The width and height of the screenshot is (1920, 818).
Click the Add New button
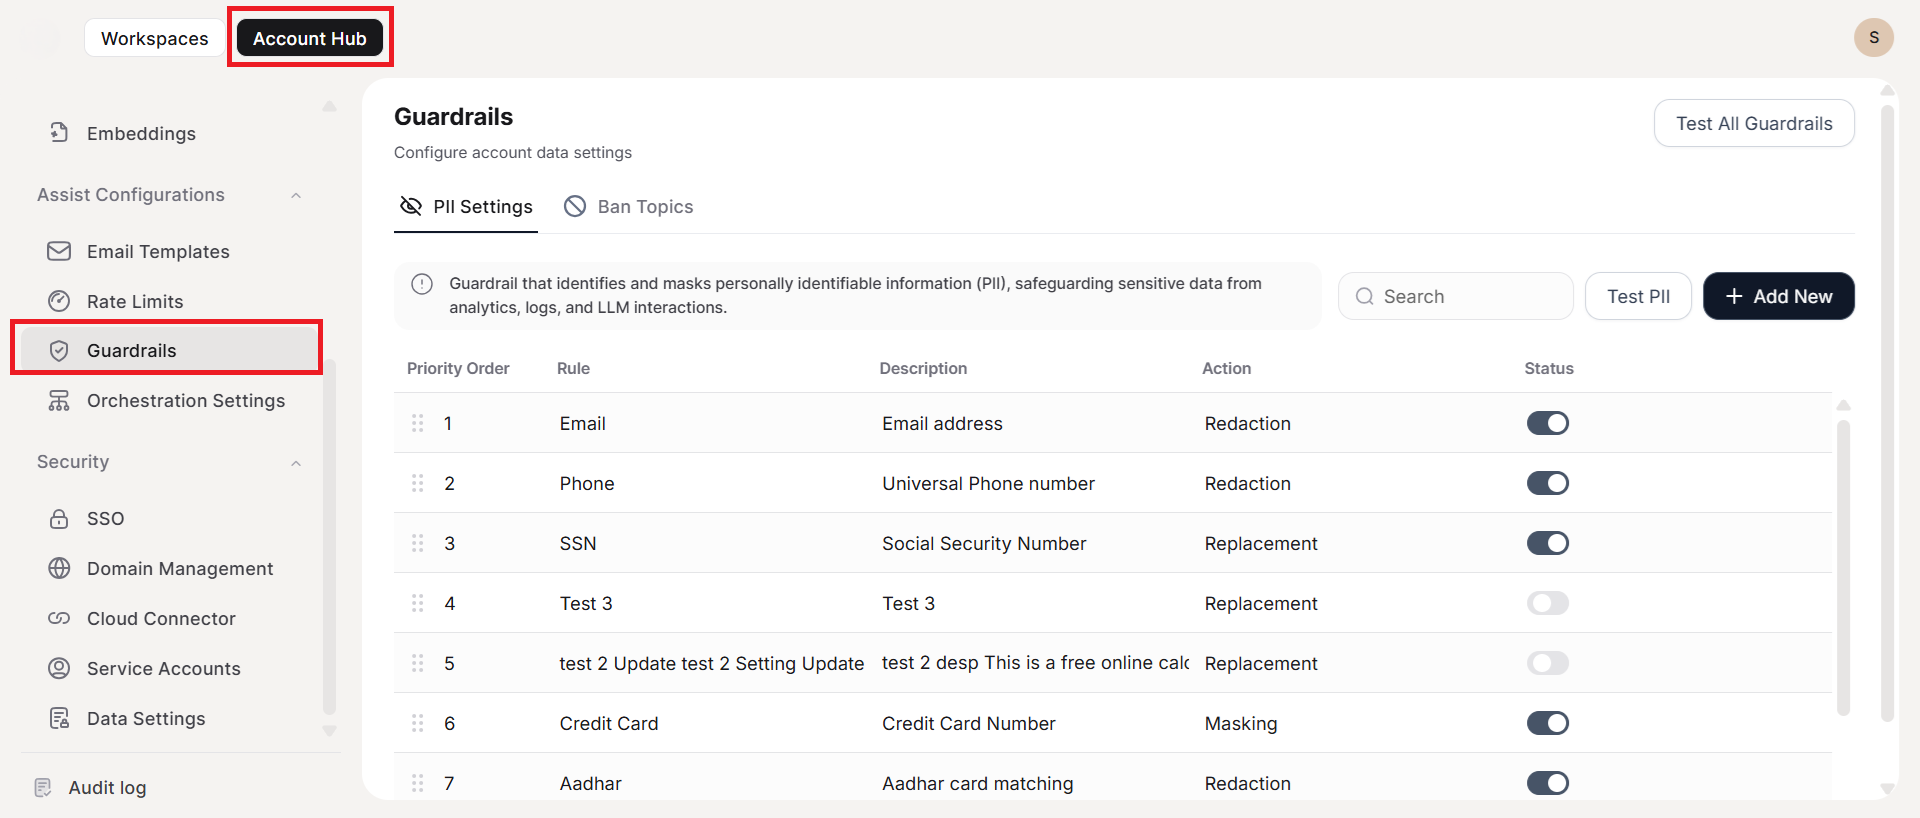click(x=1778, y=296)
